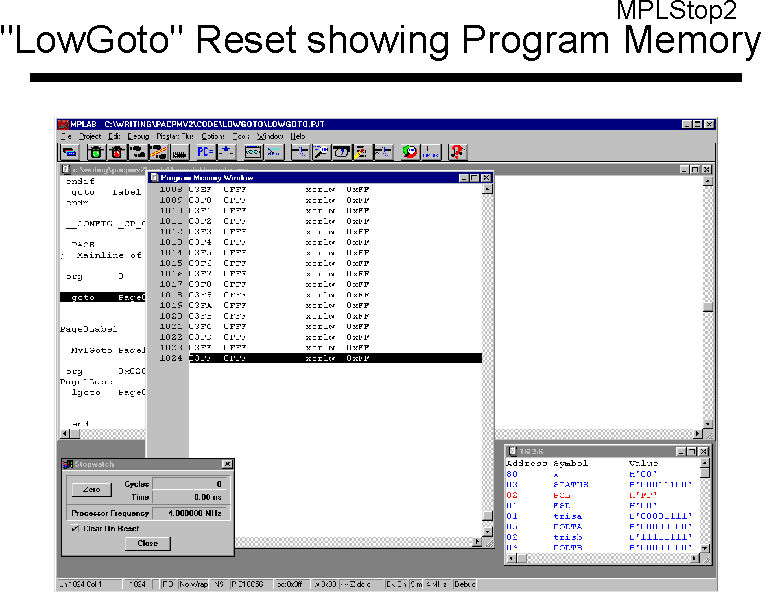This screenshot has height=593, width=763.
Task: Click the magnifying glass toolbar icon
Action: 321,152
